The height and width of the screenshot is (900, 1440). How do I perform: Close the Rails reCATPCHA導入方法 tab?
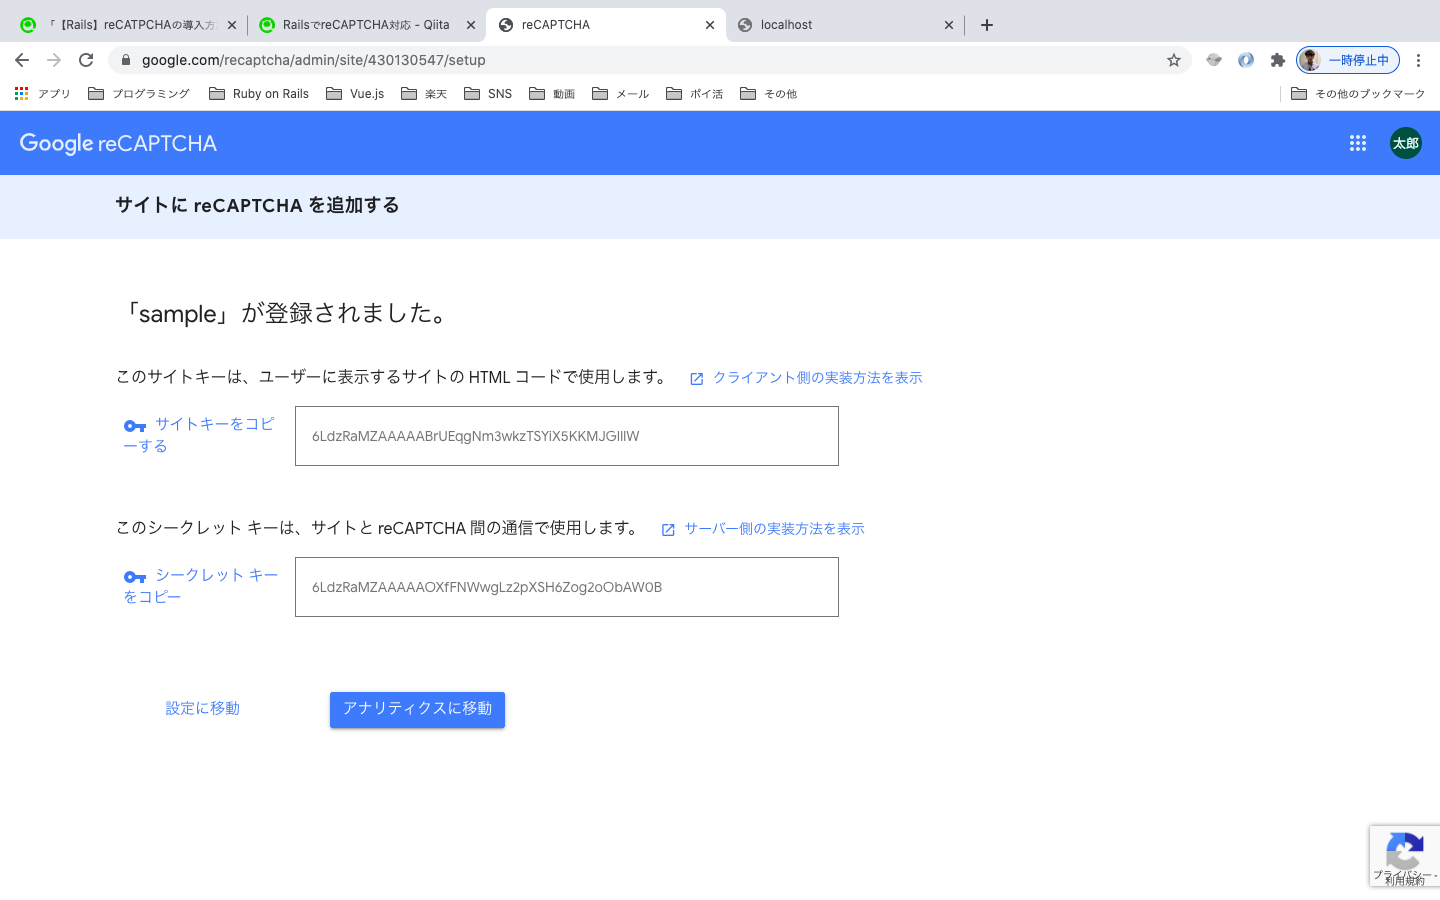[x=232, y=25]
